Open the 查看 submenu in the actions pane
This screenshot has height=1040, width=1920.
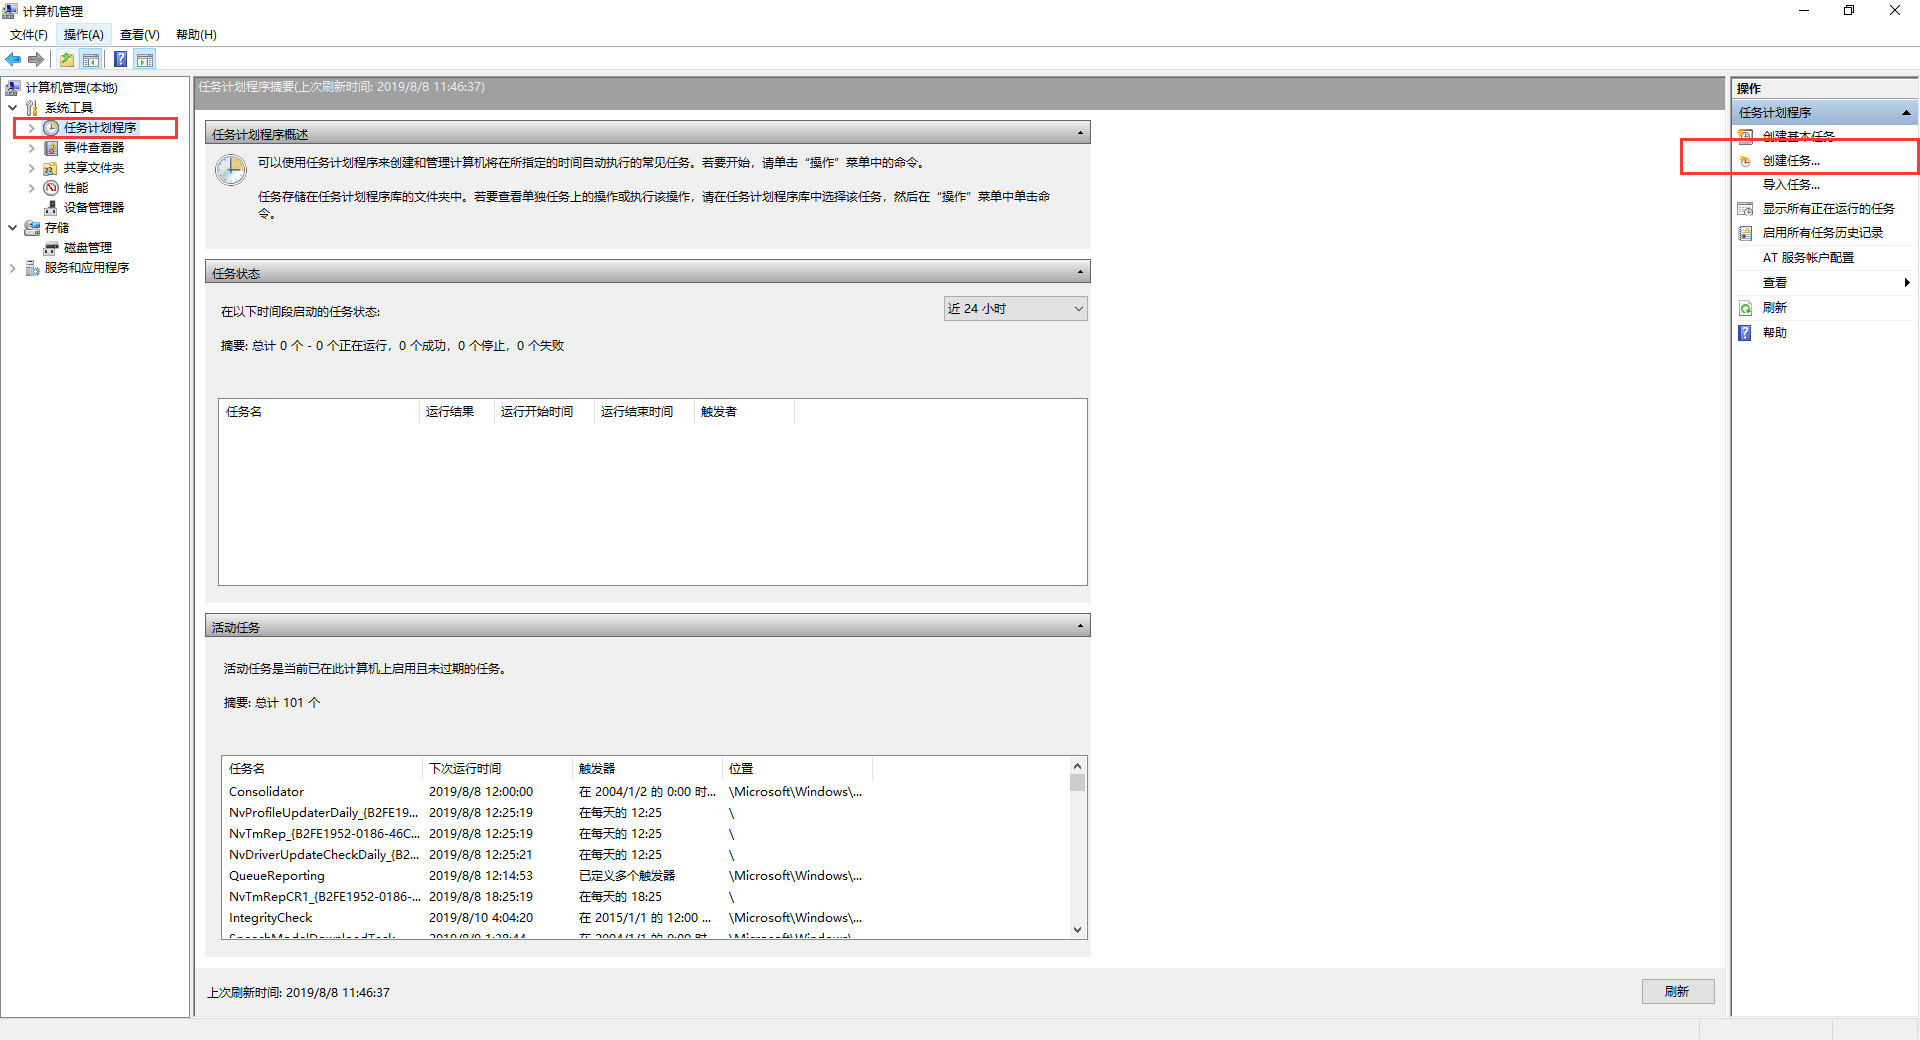(1825, 283)
